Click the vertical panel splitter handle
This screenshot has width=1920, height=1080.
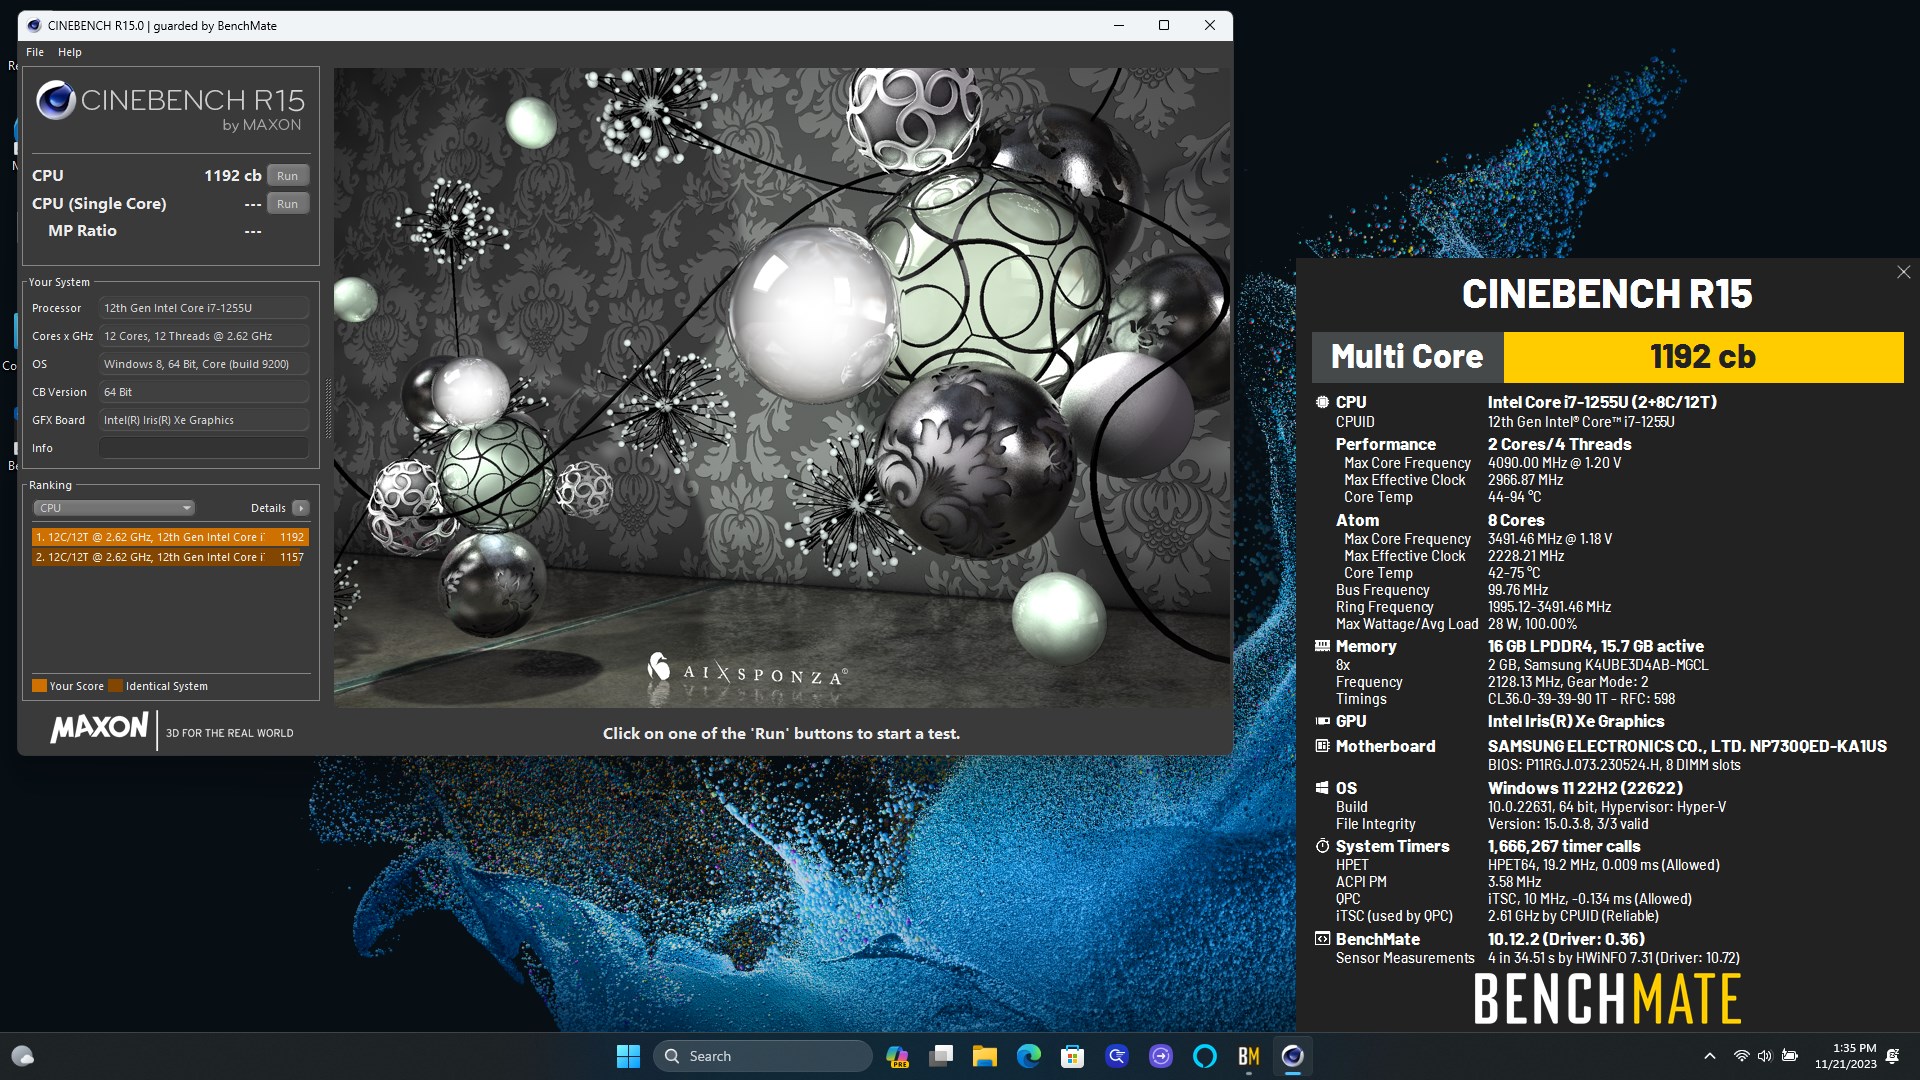(328, 408)
